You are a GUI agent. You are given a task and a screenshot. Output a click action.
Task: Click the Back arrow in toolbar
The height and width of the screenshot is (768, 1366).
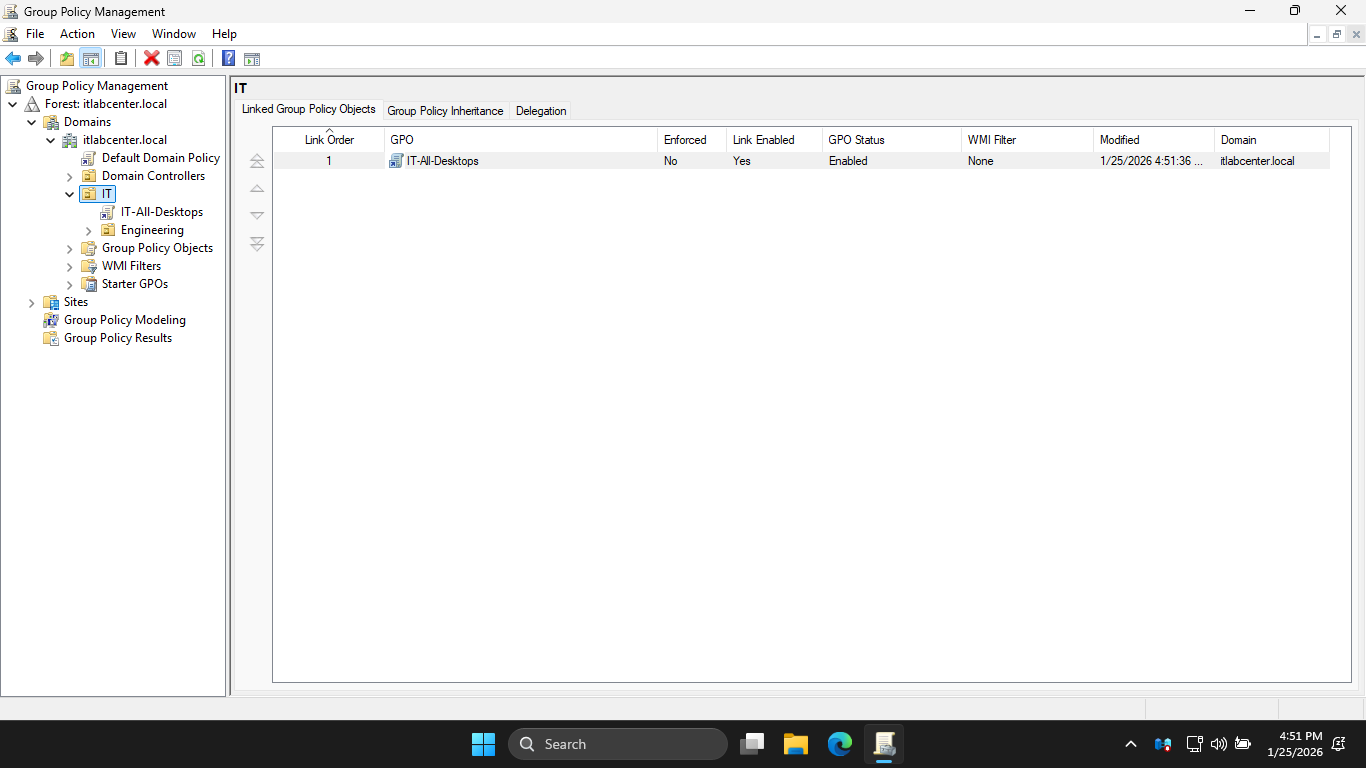[x=13, y=59]
